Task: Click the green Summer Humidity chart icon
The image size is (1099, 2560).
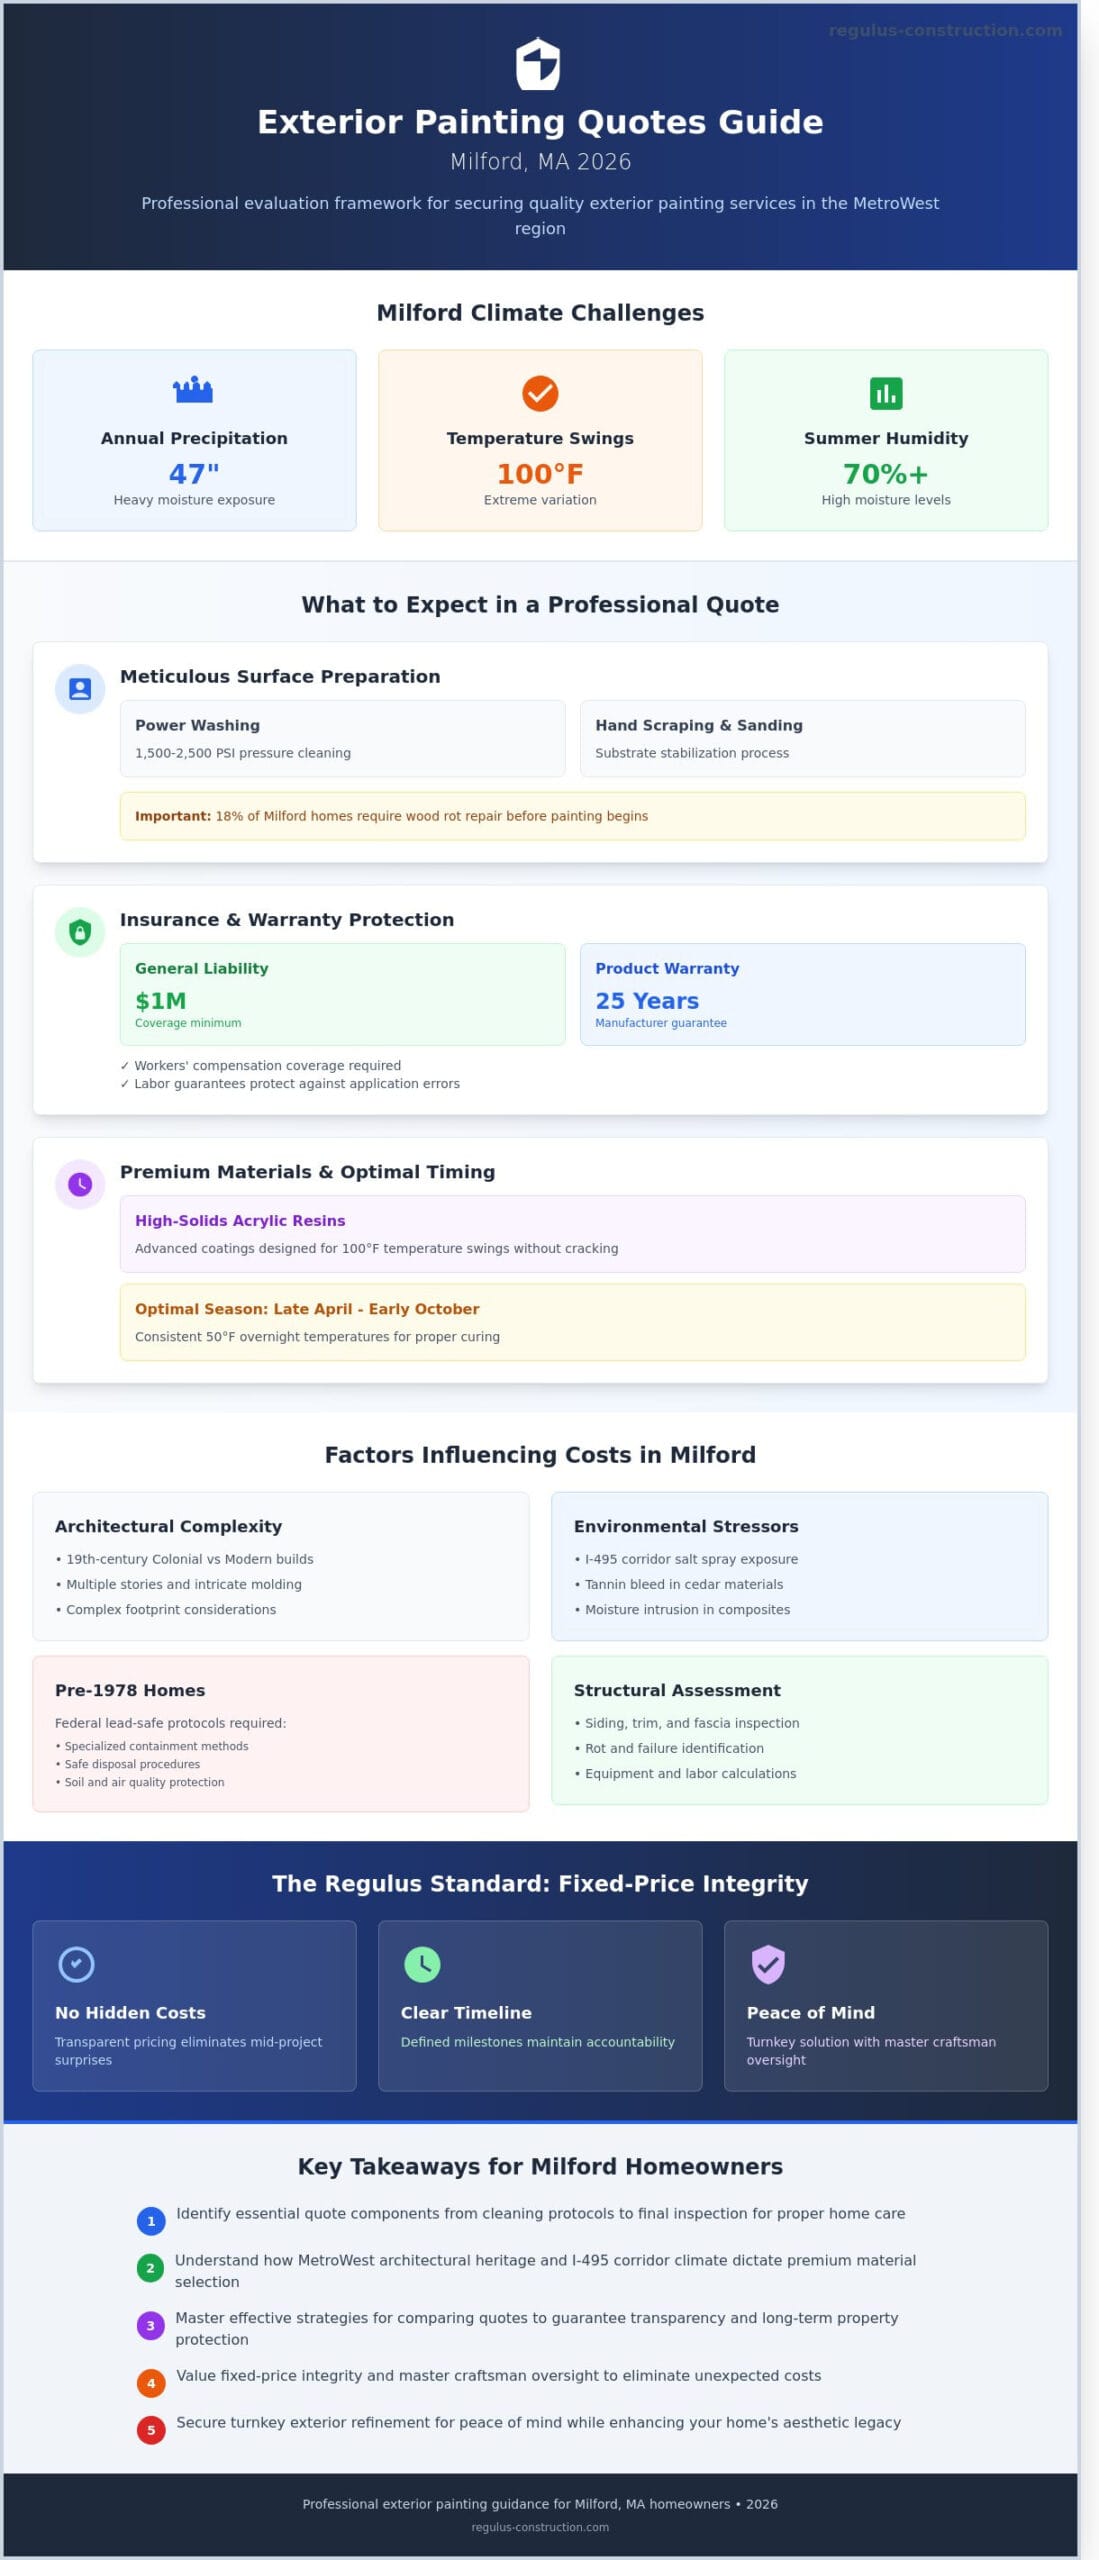Action: tap(886, 393)
